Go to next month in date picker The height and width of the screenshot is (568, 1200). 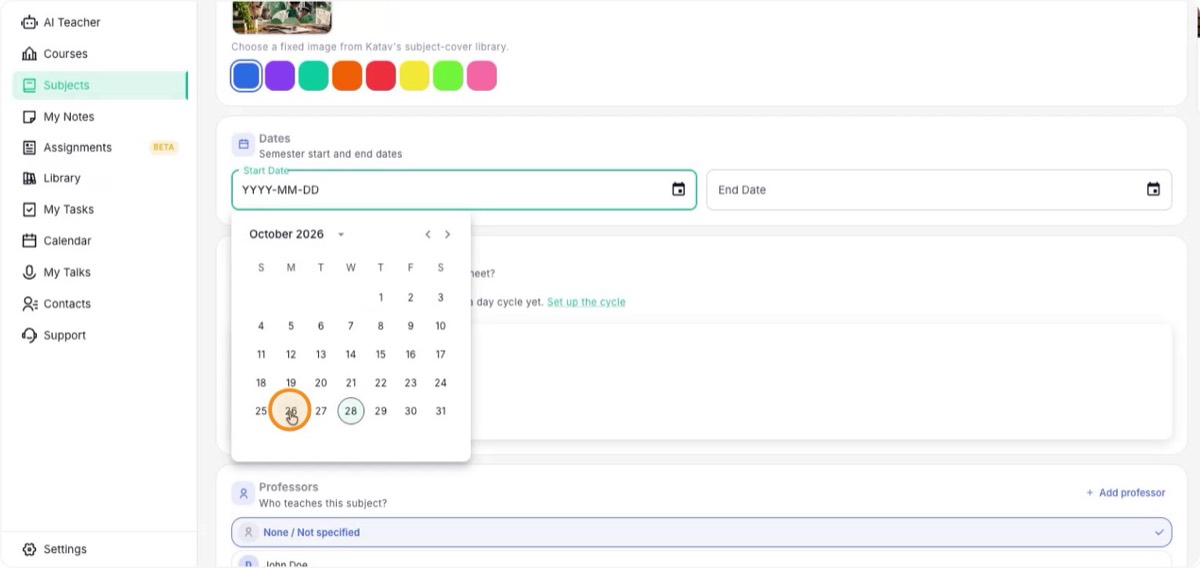click(x=447, y=234)
